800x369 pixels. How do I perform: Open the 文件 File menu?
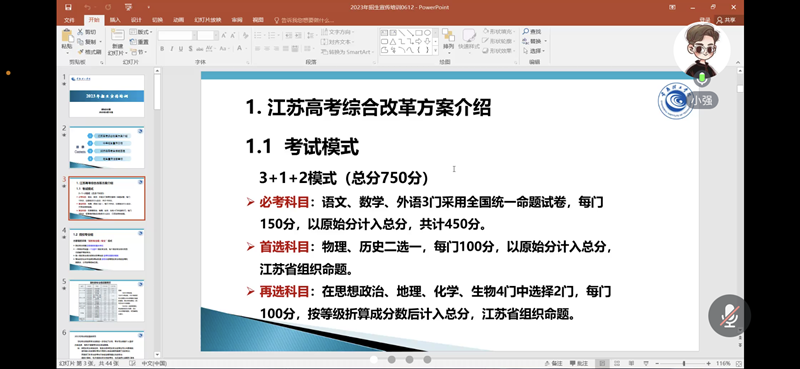[69, 20]
